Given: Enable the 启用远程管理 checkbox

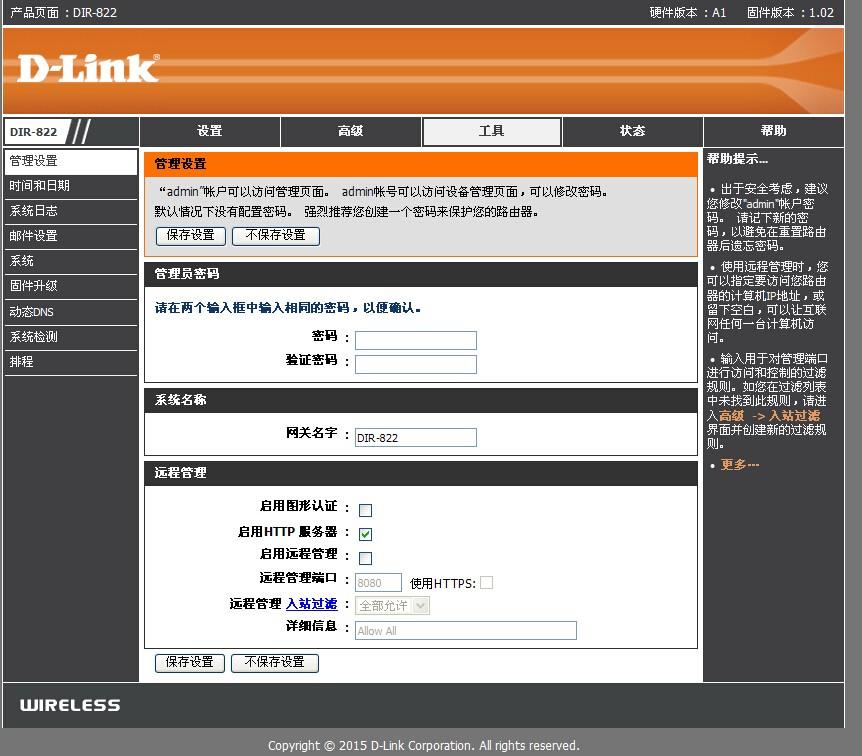Looking at the screenshot, I should [x=365, y=558].
